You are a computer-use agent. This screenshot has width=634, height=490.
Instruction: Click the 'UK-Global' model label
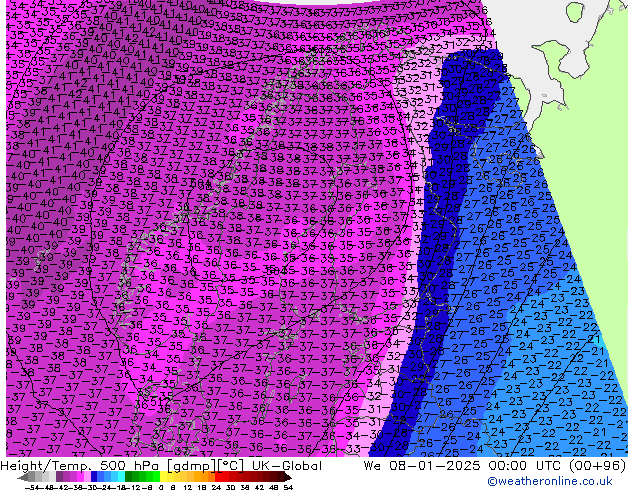coord(287,466)
